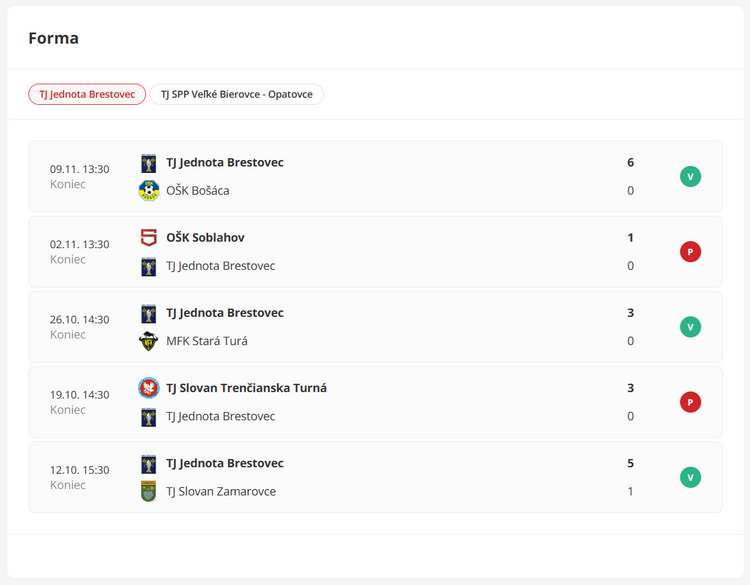
Task: Open the OŠK Soblahov team link
Action: click(205, 238)
